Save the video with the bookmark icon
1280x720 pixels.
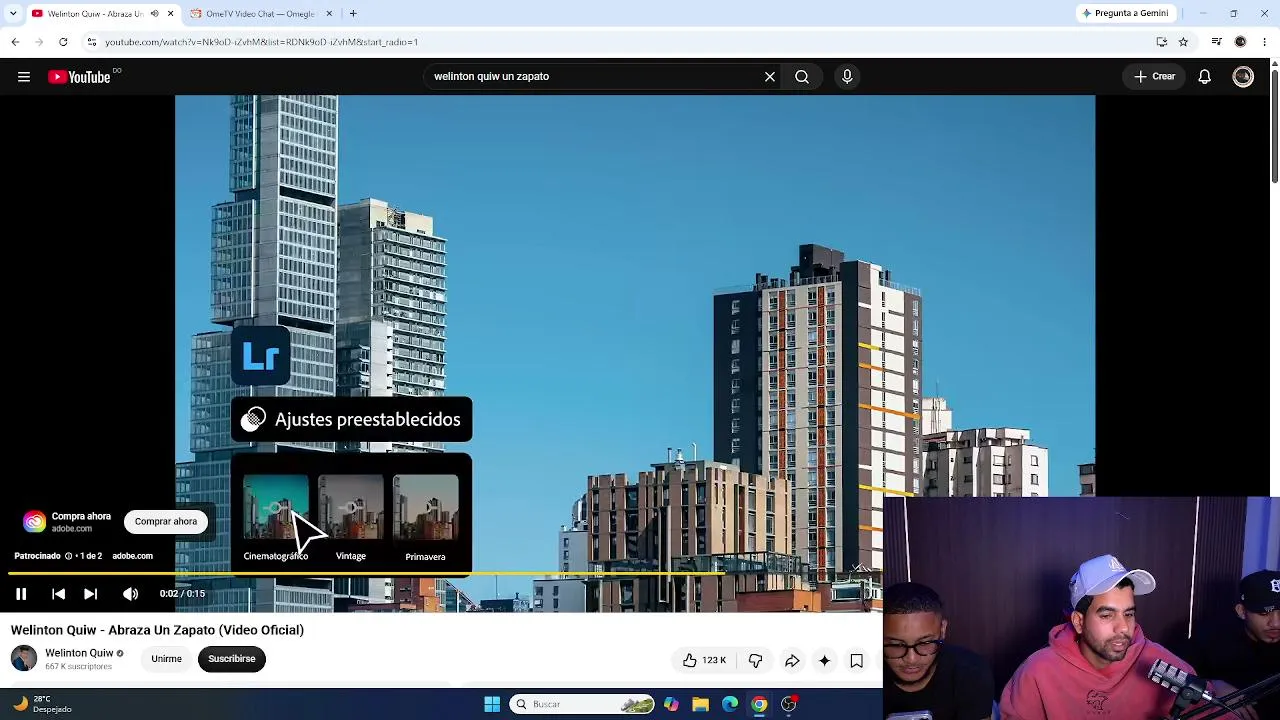(856, 660)
